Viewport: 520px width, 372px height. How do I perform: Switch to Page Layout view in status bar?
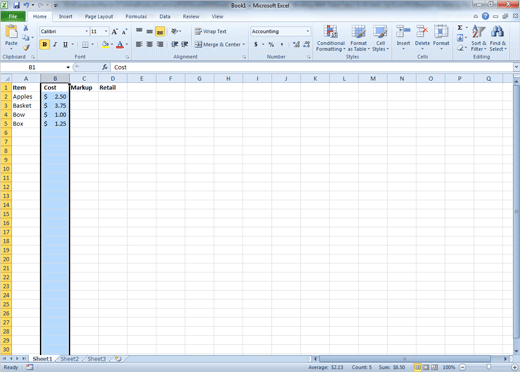[426, 367]
